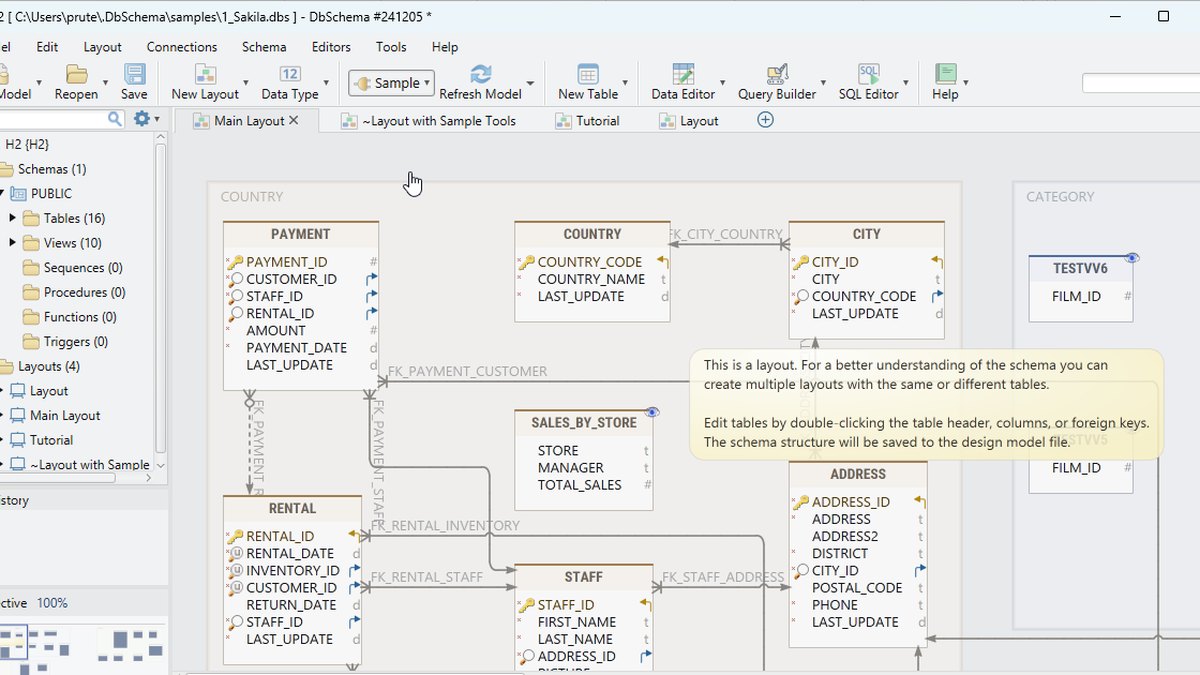
Task: Open dropdown arrow next to New Layout
Action: [246, 83]
